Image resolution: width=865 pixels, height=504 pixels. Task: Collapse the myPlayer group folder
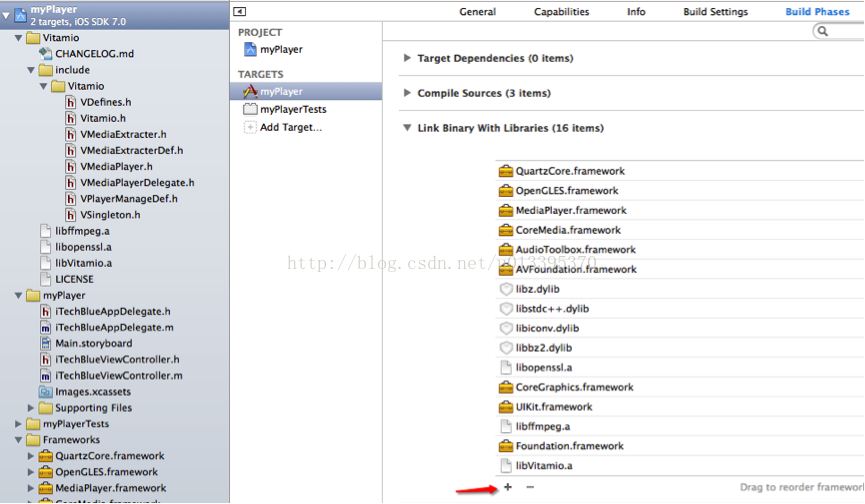coord(18,296)
